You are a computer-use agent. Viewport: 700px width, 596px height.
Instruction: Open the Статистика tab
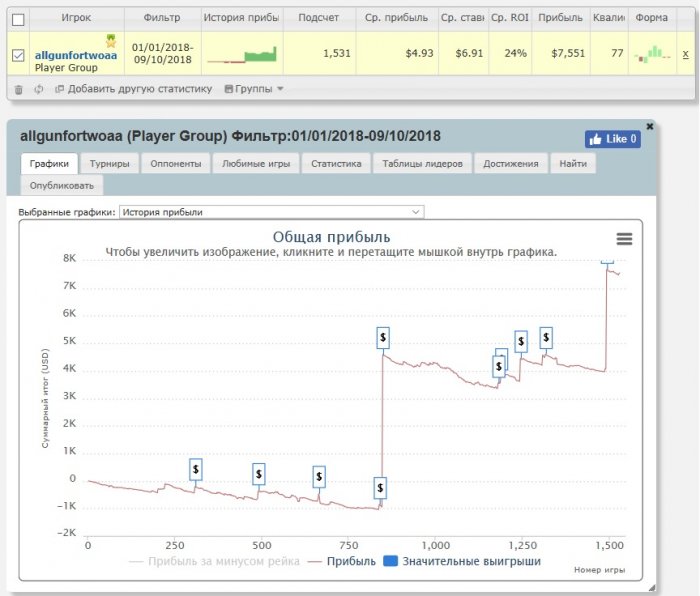coord(335,164)
